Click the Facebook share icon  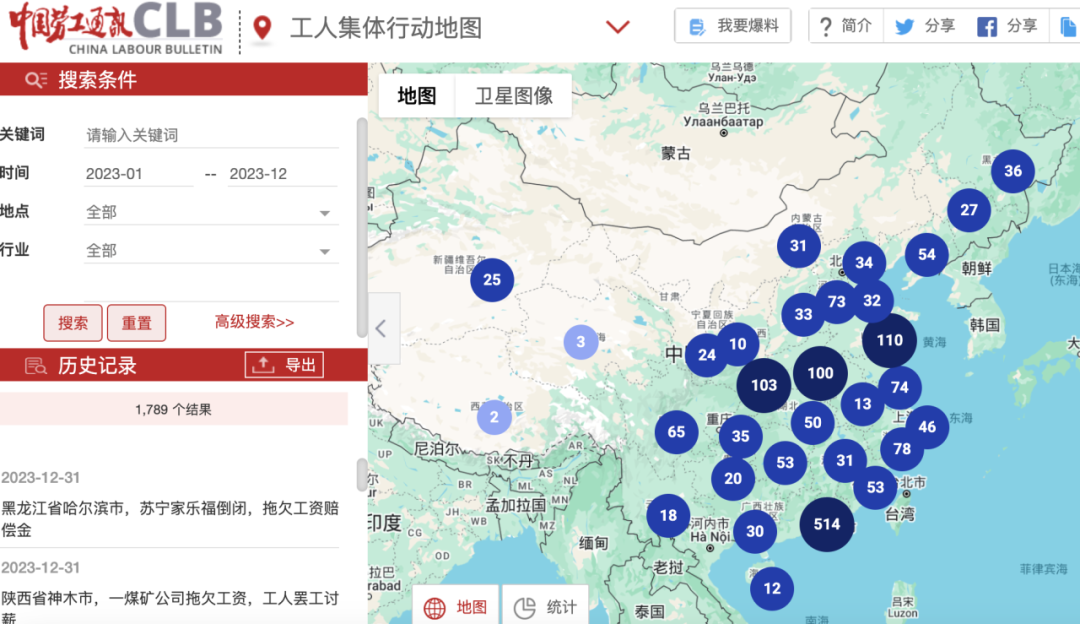click(x=987, y=27)
